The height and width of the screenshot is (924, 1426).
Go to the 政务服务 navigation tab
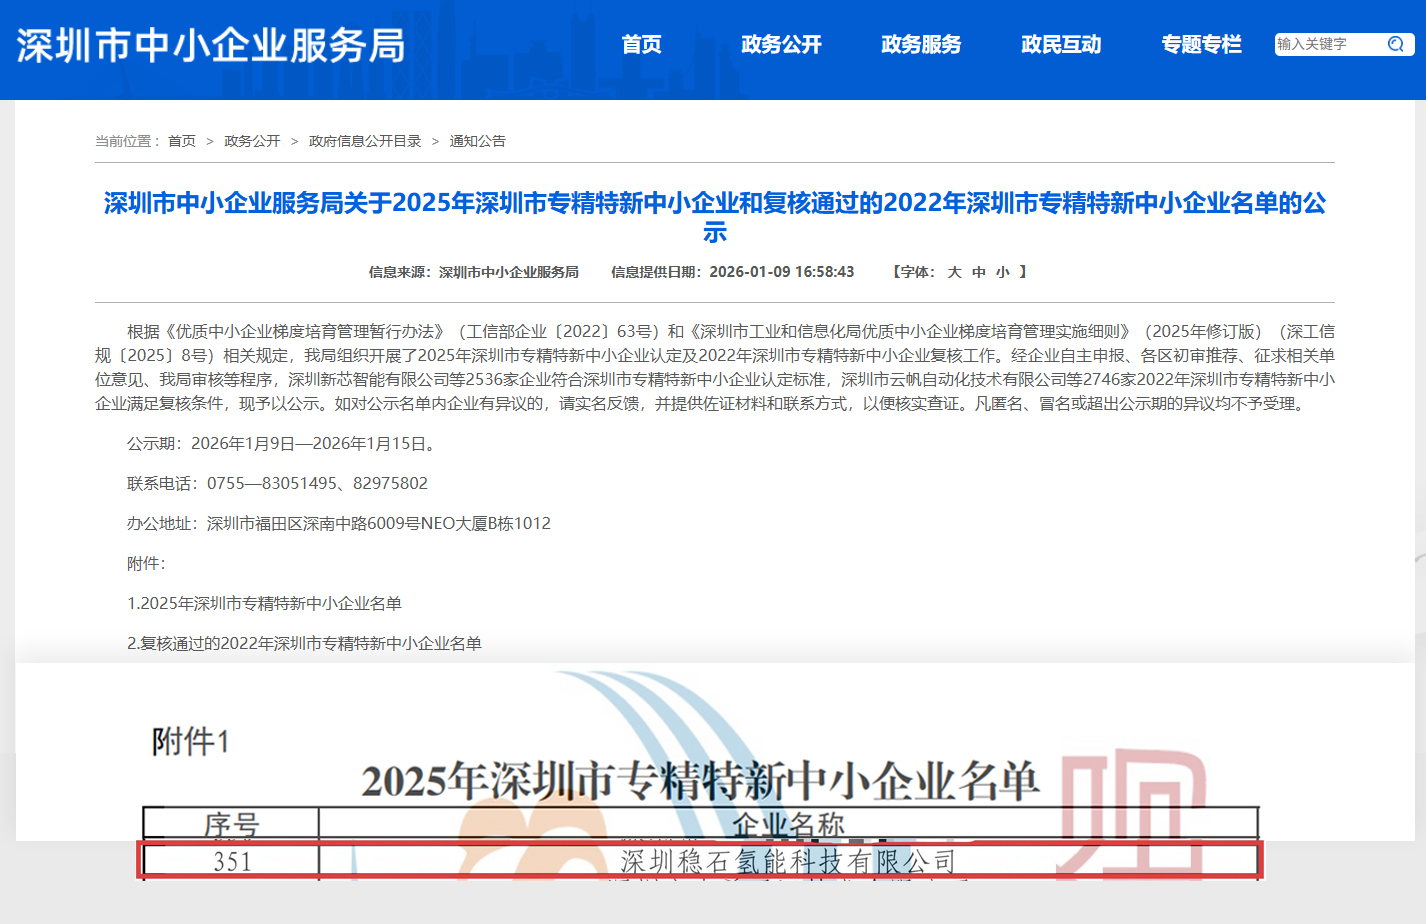pyautogui.click(x=921, y=44)
